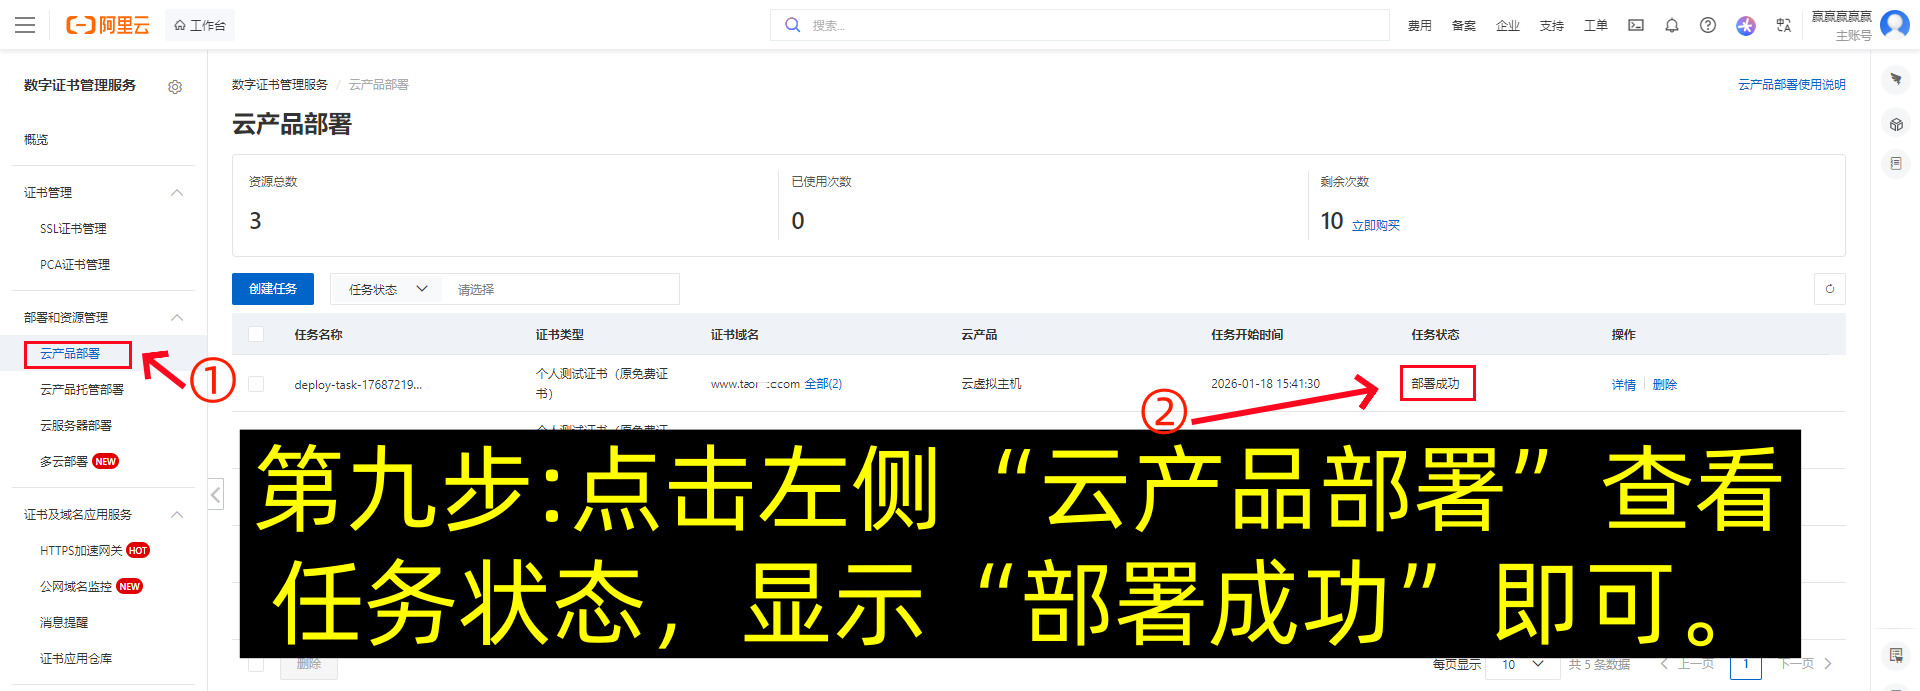1920x691 pixels.
Task: Open settings gear beside 数字证书管理服务
Action: click(x=175, y=87)
